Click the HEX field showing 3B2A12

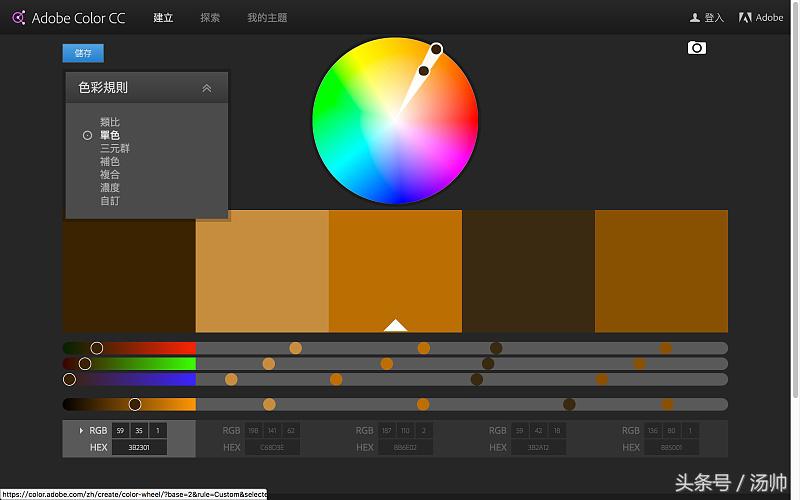[538, 447]
